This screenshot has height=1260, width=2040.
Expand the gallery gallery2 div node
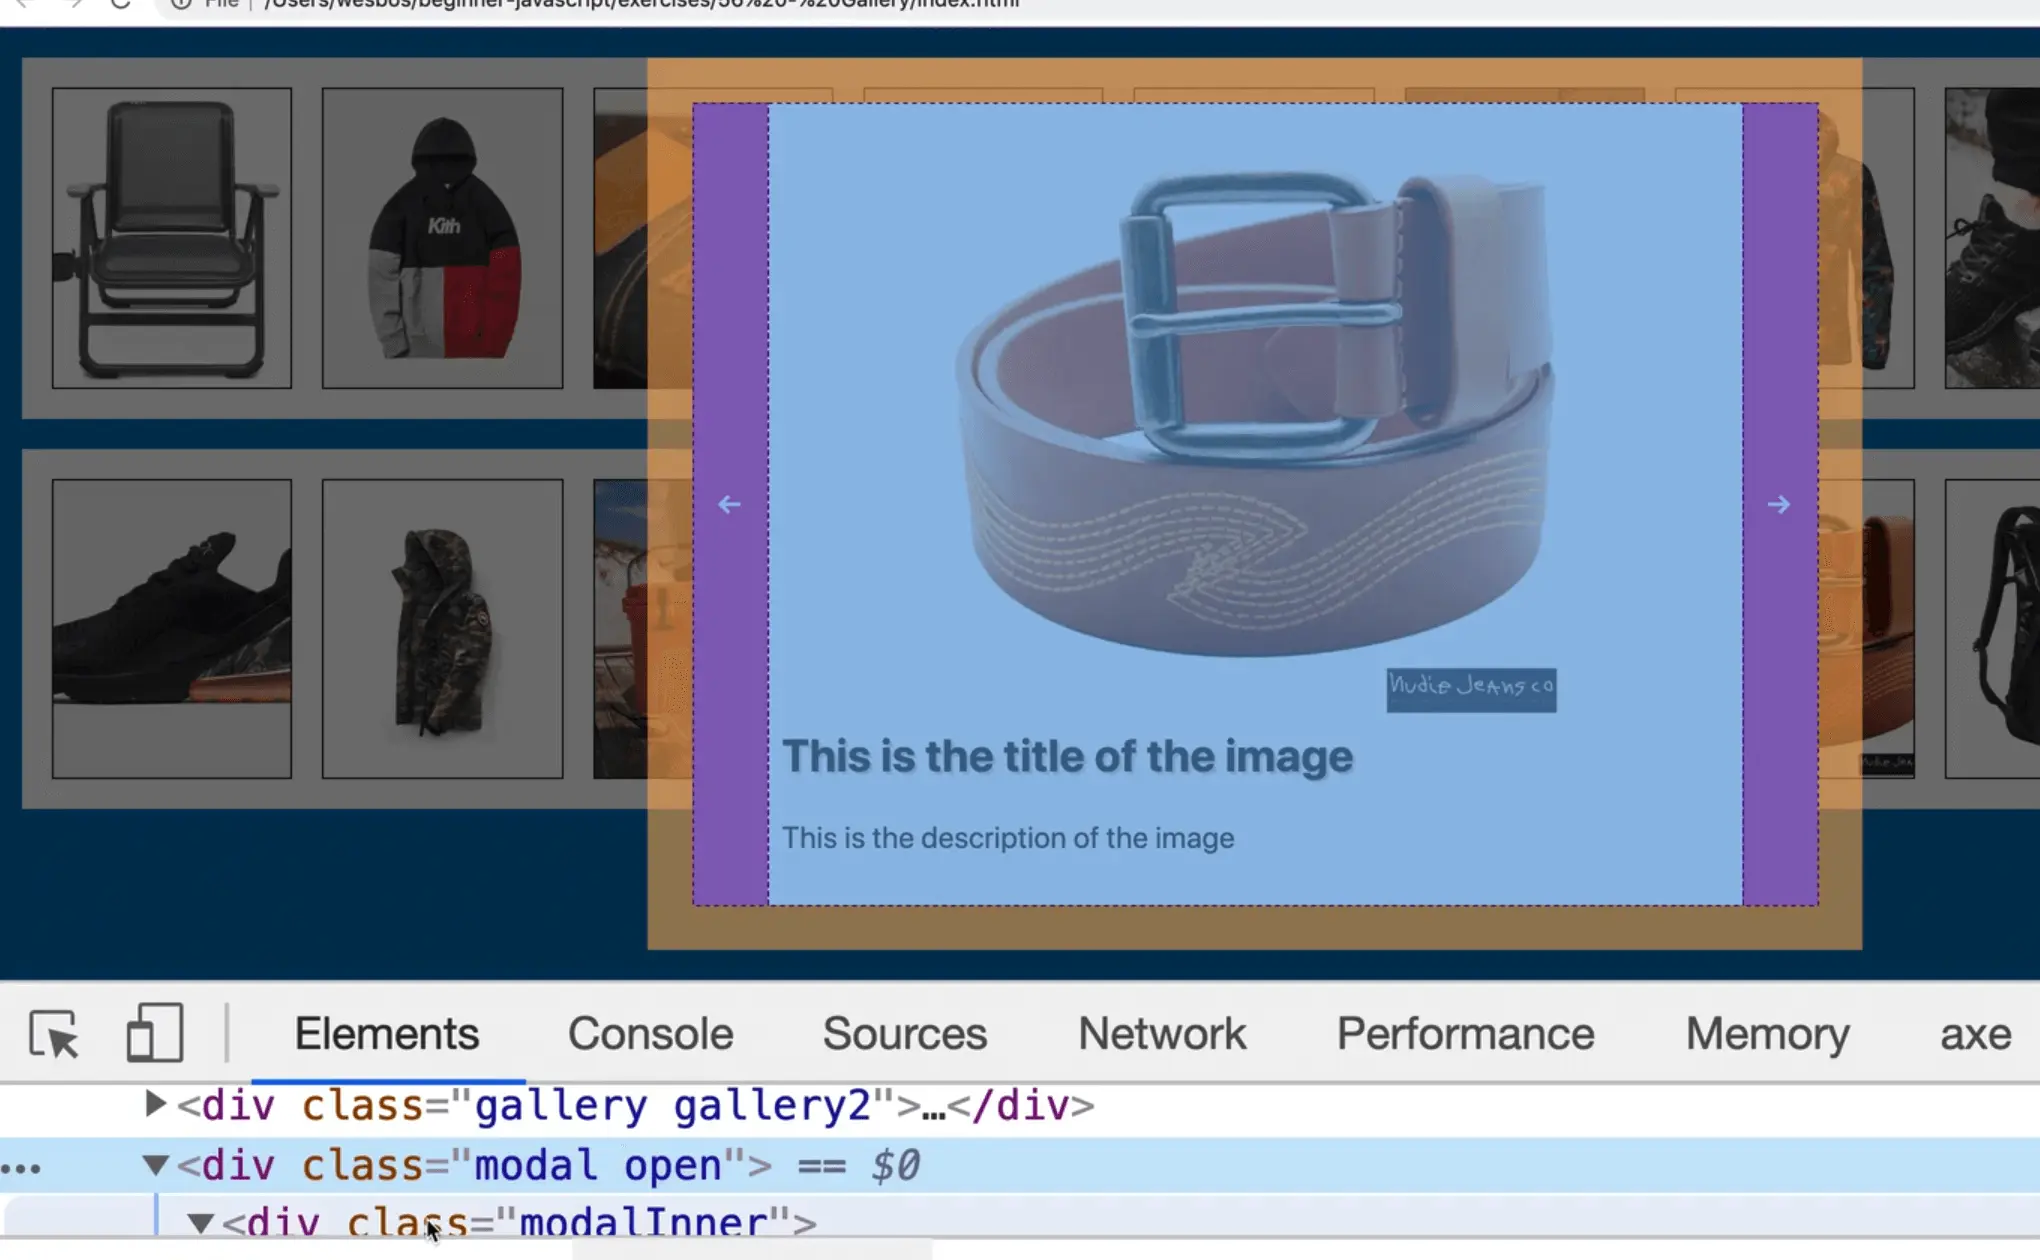click(x=155, y=1104)
